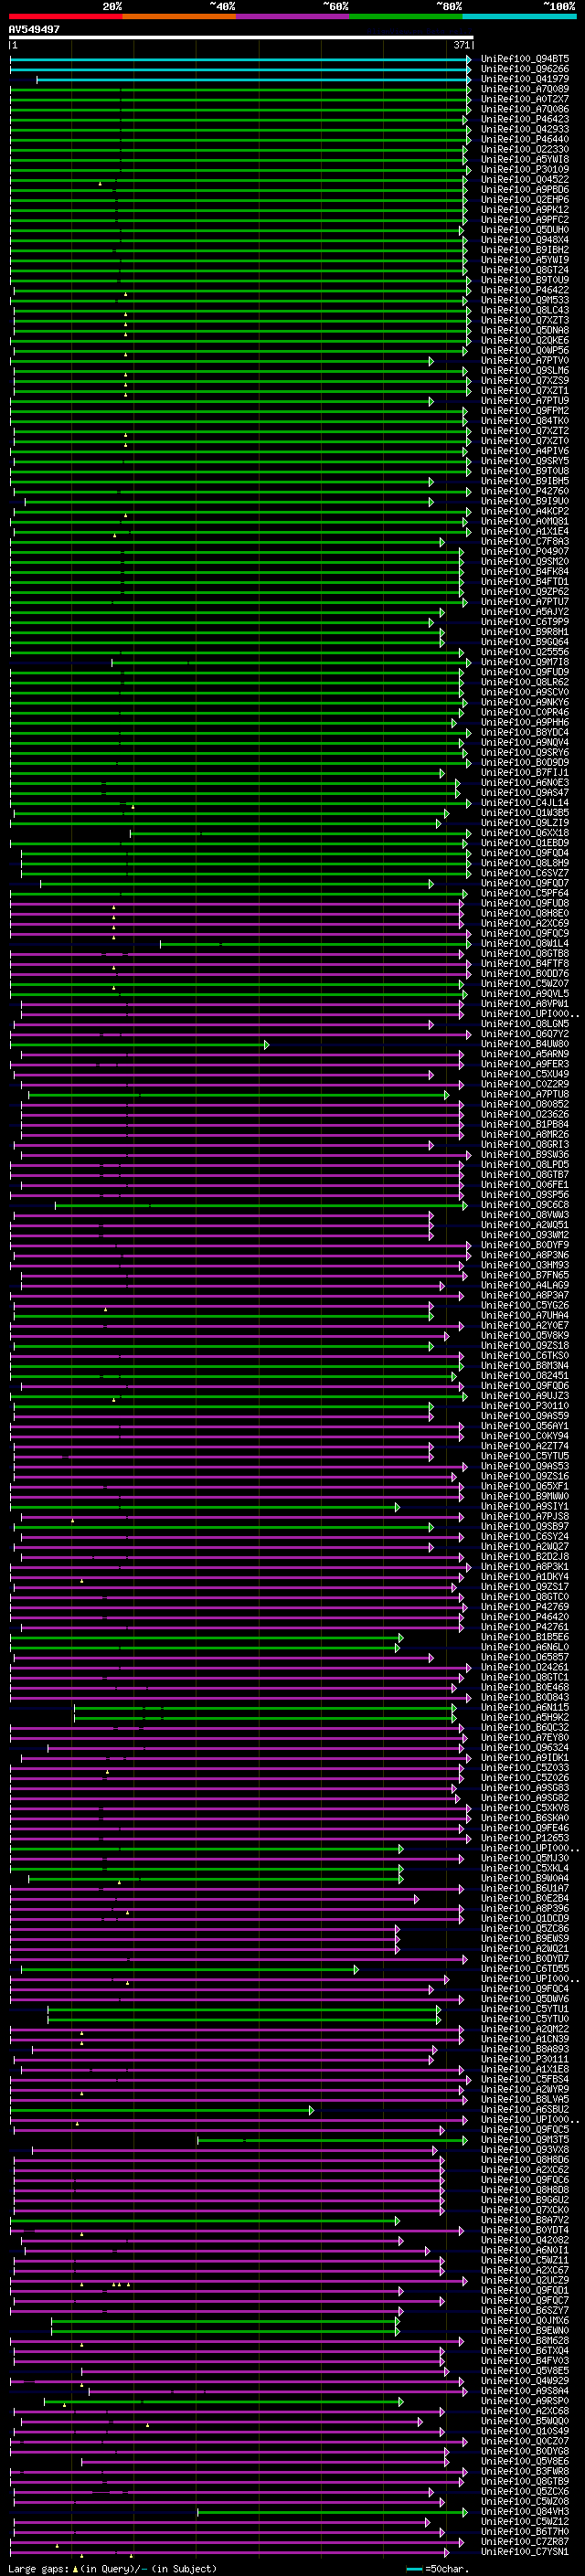This screenshot has height=2576, width=585.
Task: Open hit UniRef100_P46423
Action: (x=525, y=120)
